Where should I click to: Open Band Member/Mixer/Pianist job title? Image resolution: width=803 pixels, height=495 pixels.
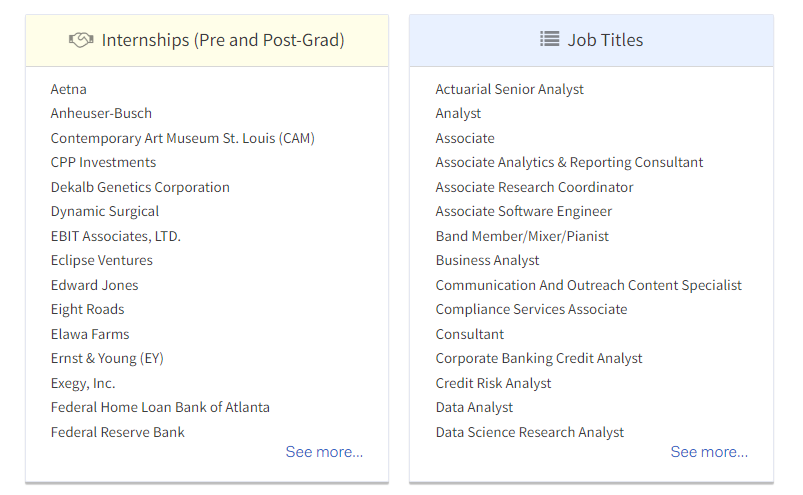tap(522, 236)
